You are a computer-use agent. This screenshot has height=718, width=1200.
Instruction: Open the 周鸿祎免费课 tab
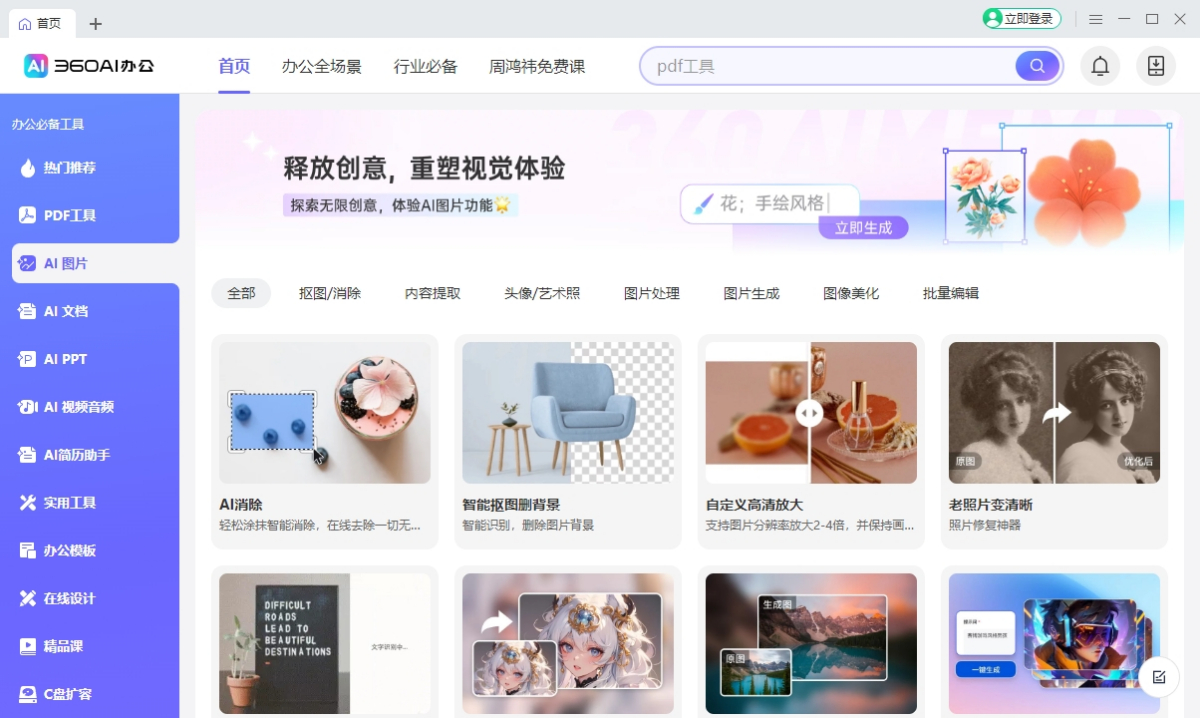tap(537, 66)
